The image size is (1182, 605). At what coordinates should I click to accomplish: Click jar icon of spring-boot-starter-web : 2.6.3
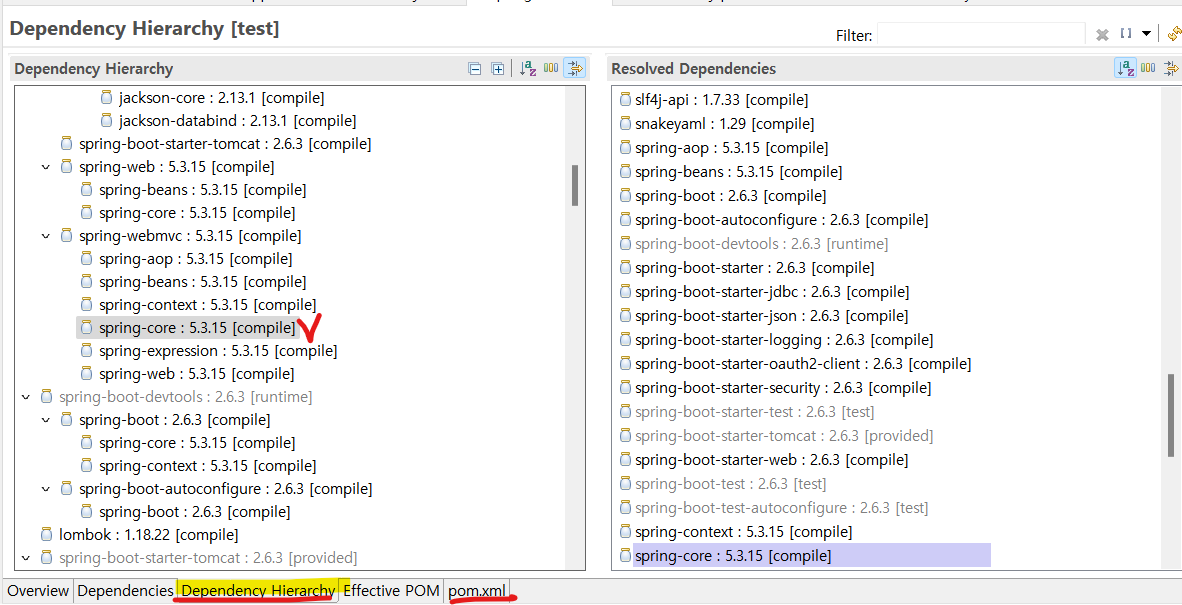pyautogui.click(x=624, y=460)
